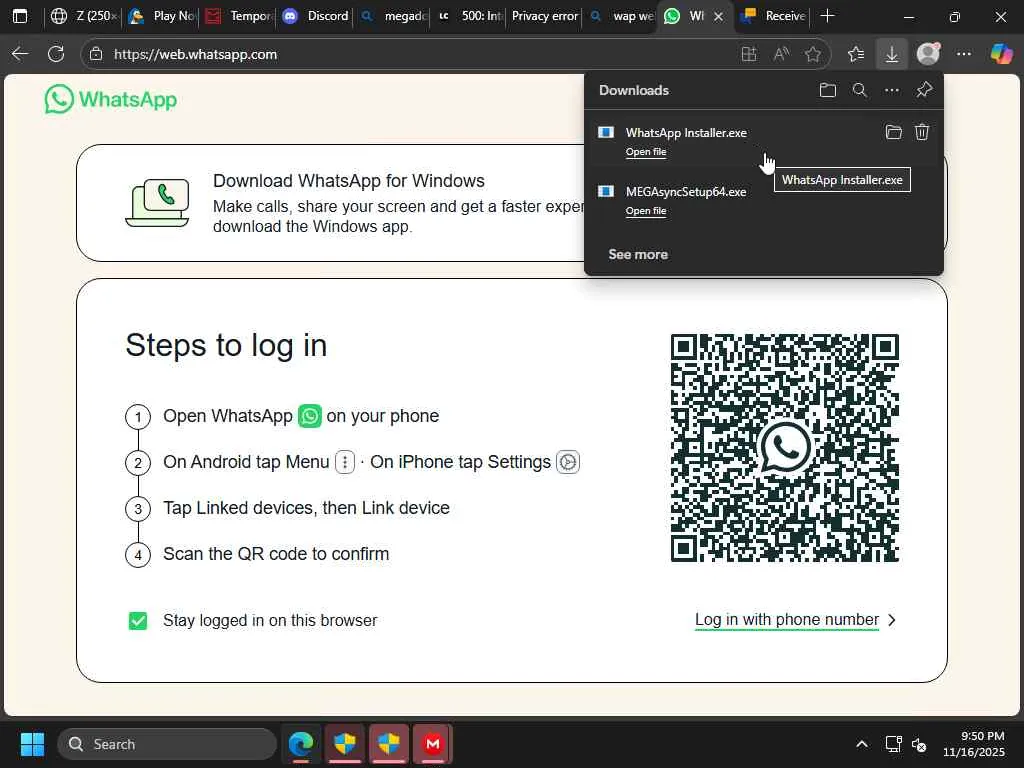Switch to the megadc search tab
This screenshot has width=1024, height=768.
click(x=394, y=16)
